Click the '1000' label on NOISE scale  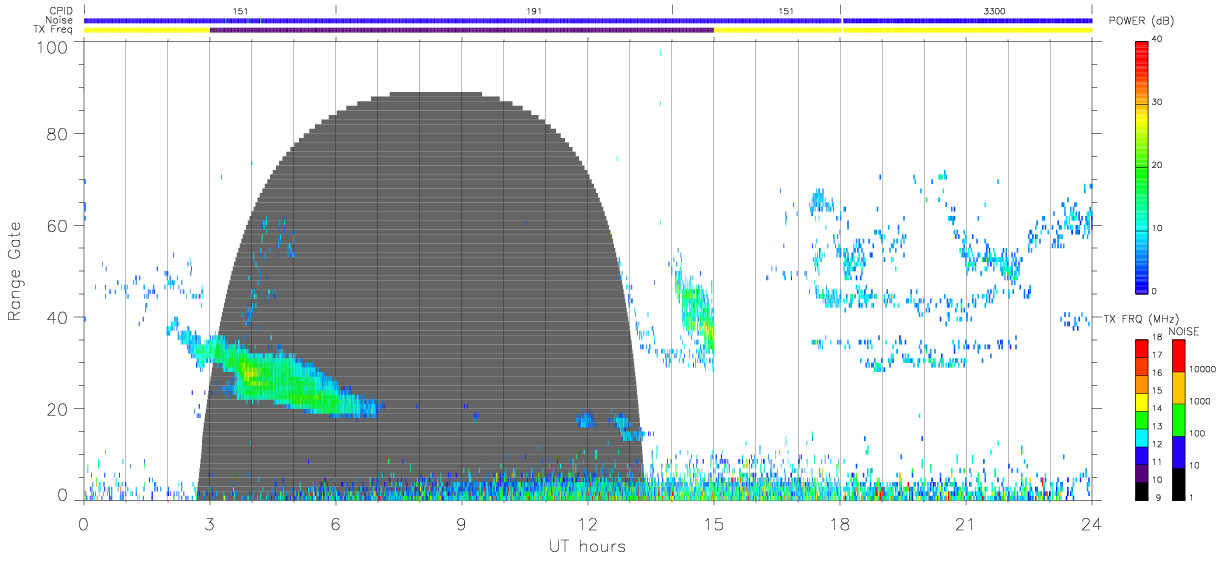(1200, 401)
